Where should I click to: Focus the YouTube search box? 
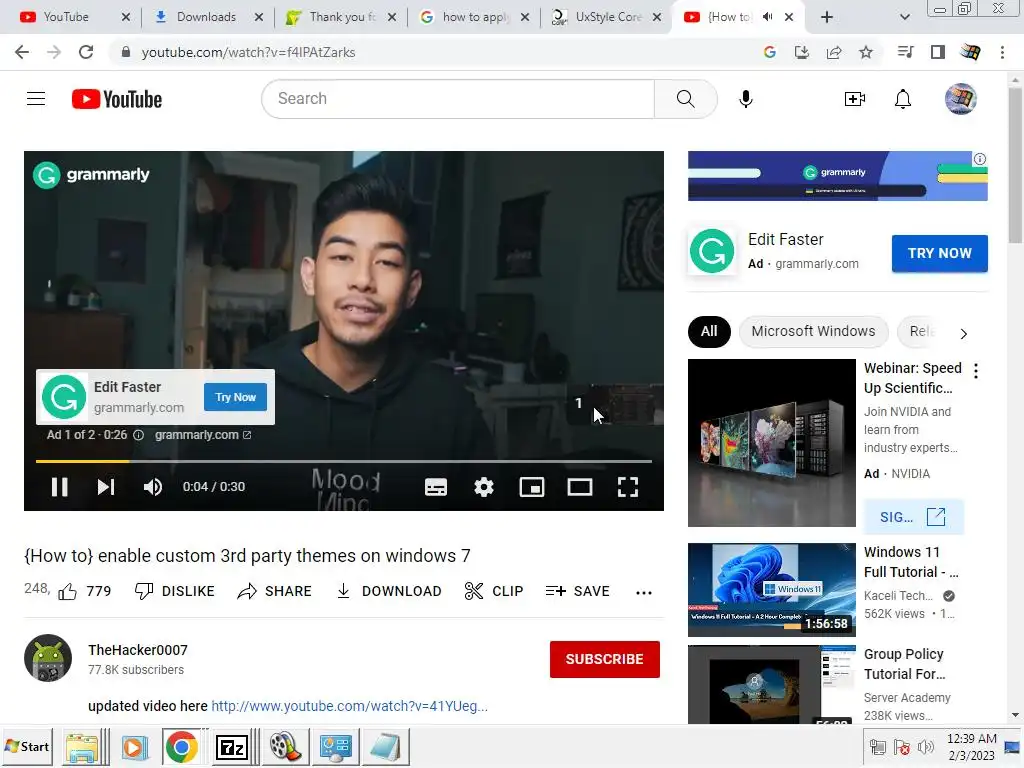[458, 99]
